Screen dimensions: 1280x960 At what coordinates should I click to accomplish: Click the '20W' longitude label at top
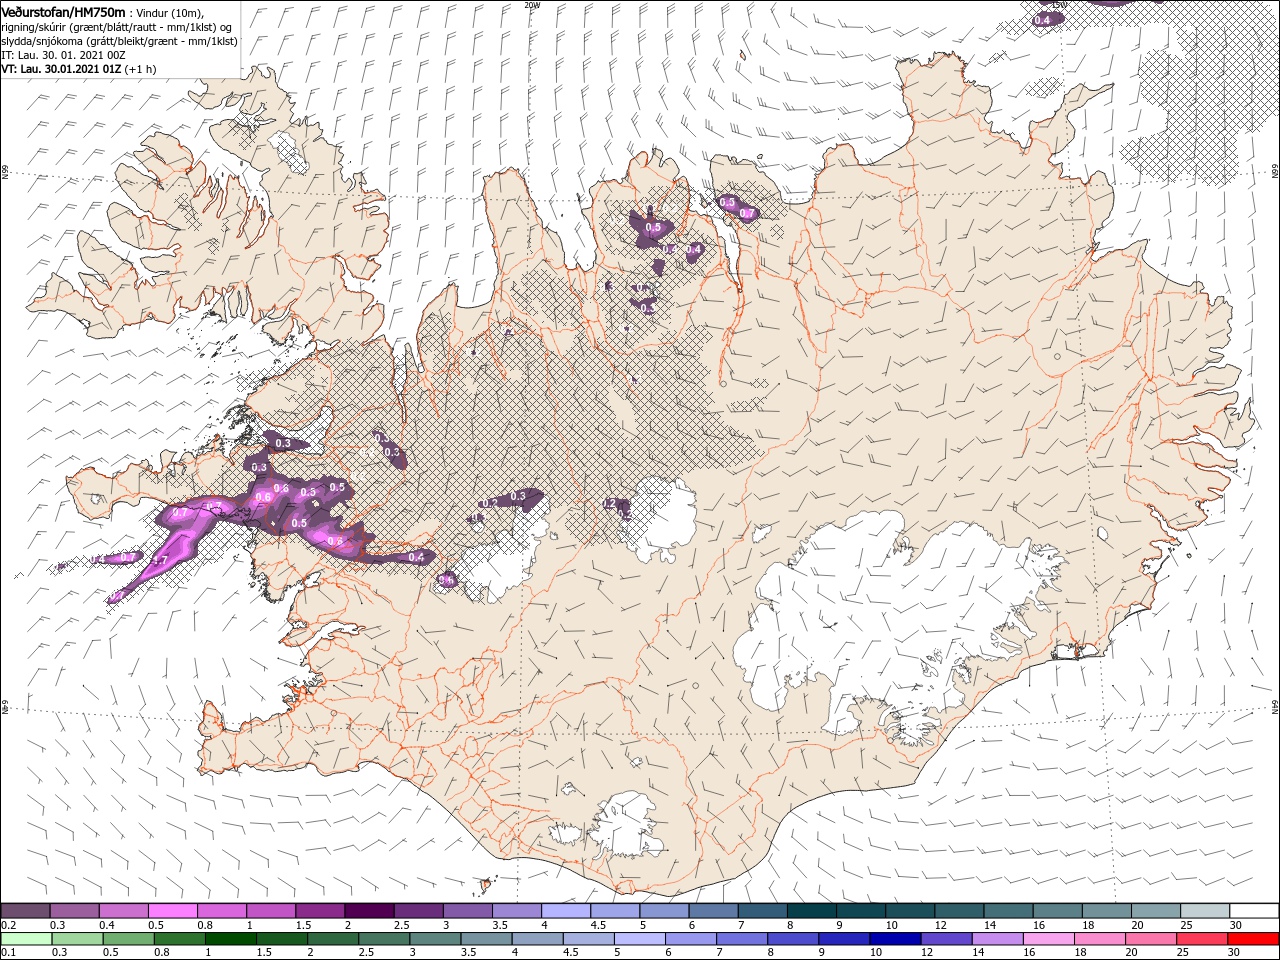pyautogui.click(x=531, y=4)
